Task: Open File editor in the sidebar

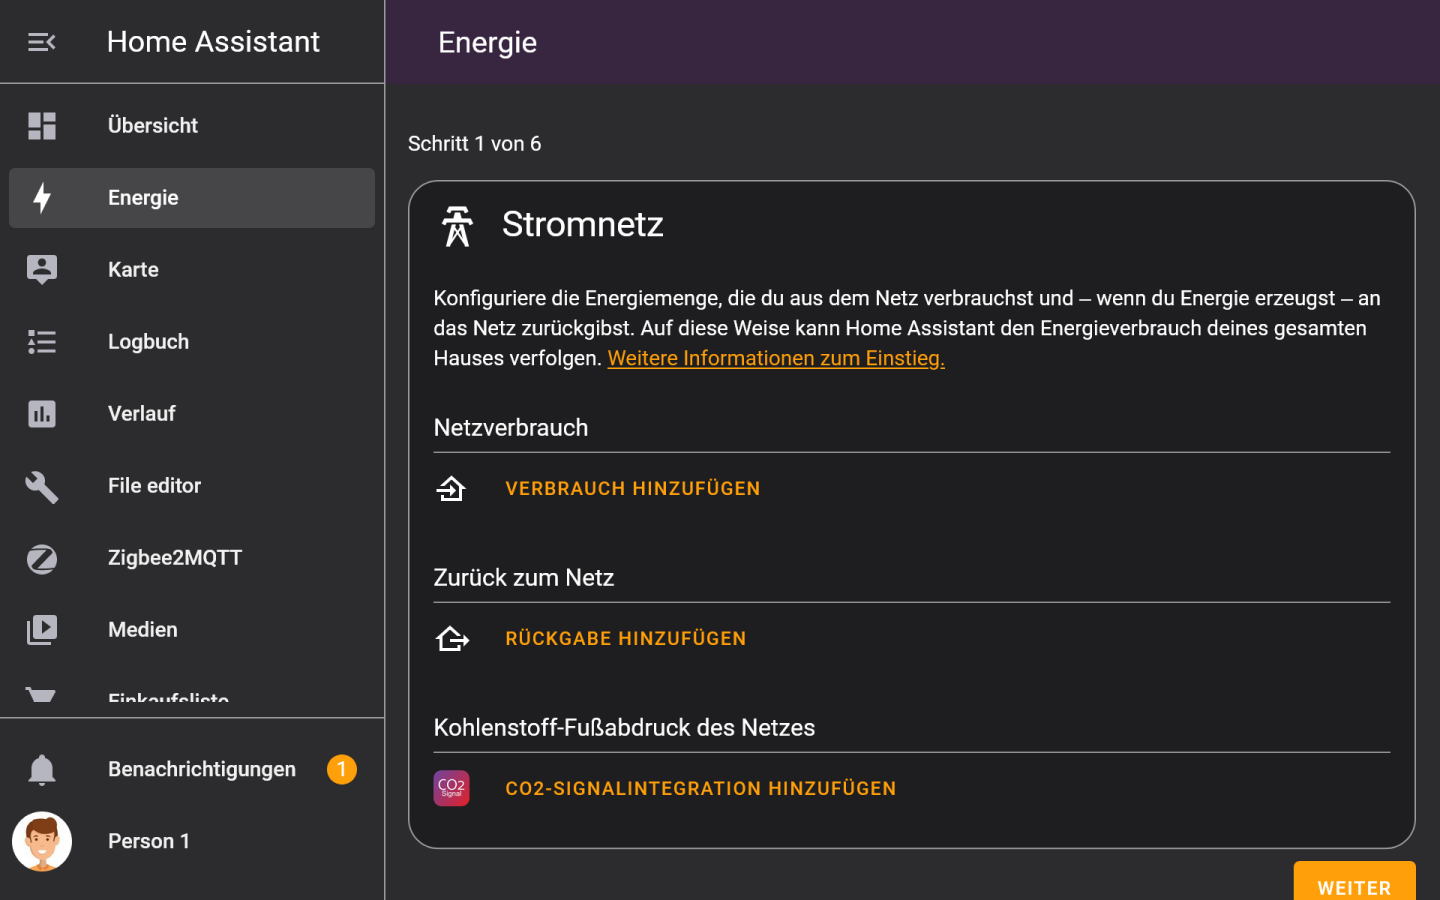Action: [192, 486]
